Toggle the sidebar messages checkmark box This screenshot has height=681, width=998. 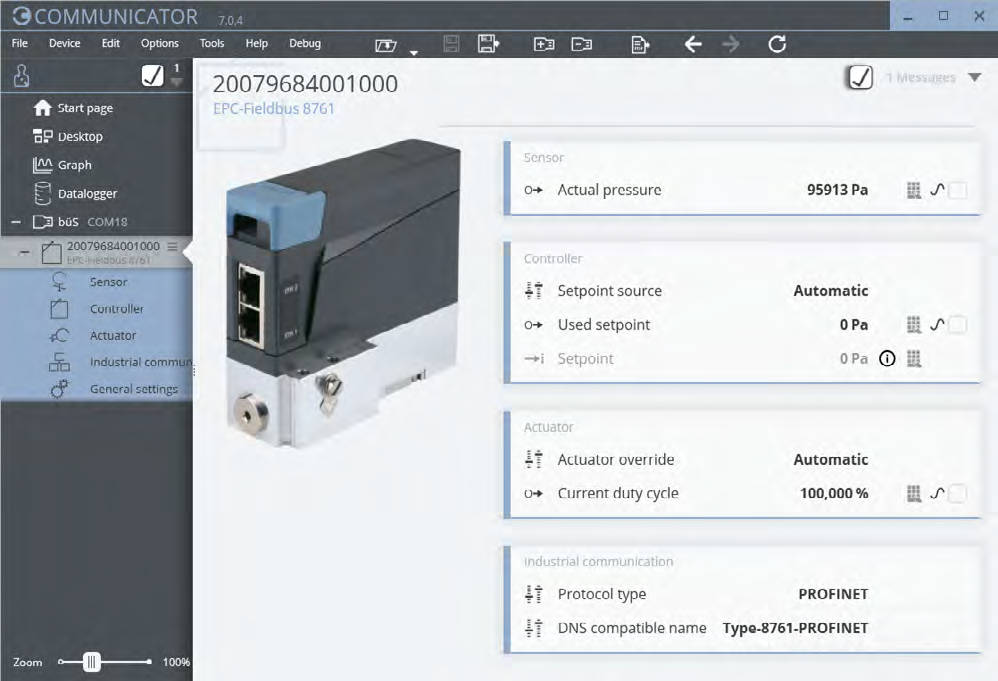pyautogui.click(x=152, y=76)
